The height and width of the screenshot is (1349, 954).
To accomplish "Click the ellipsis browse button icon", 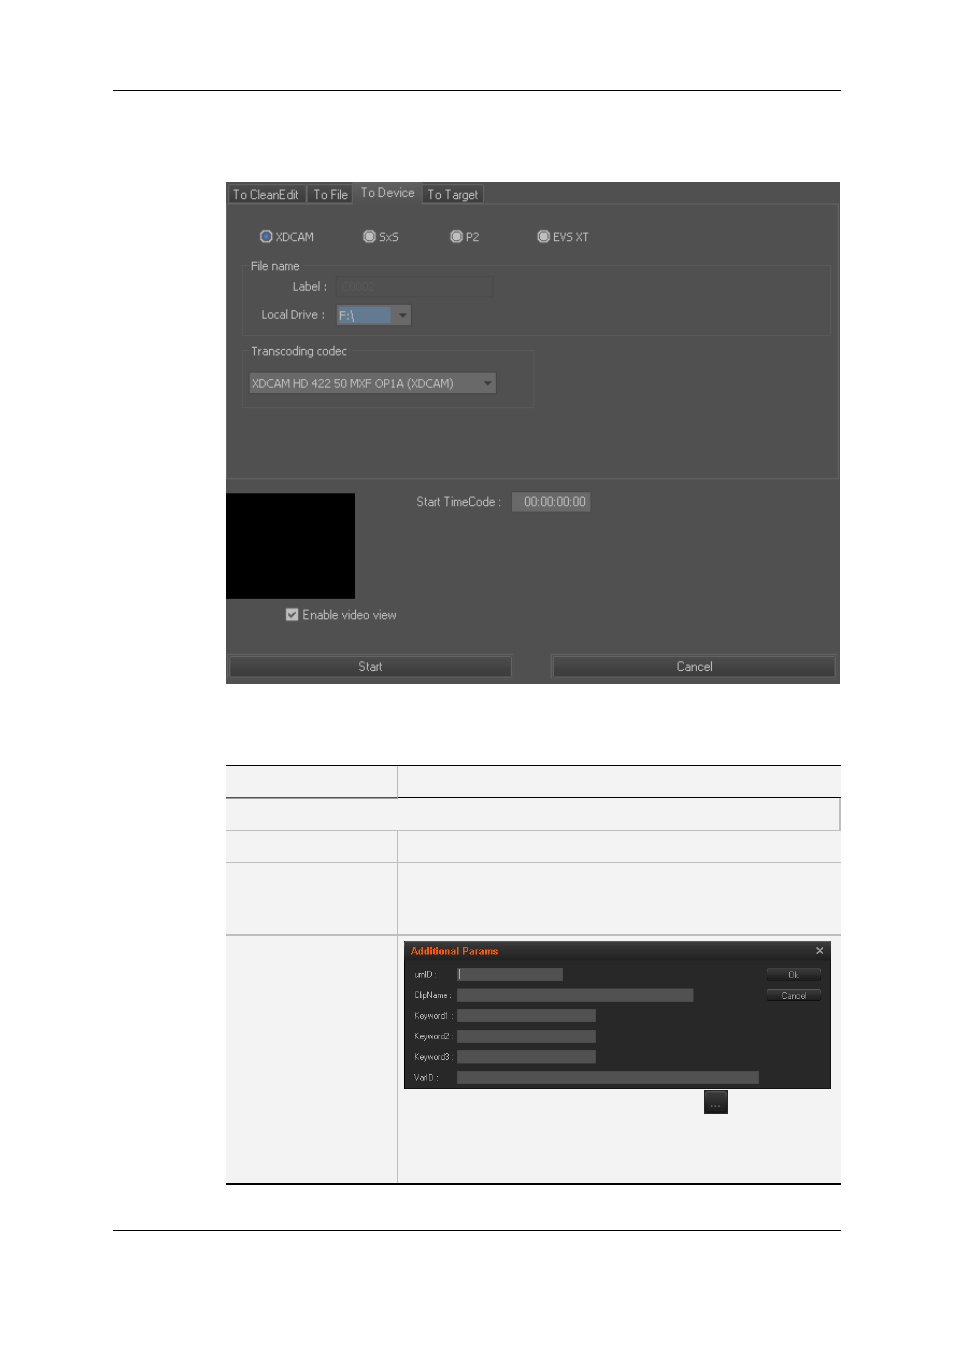I will 716,1102.
